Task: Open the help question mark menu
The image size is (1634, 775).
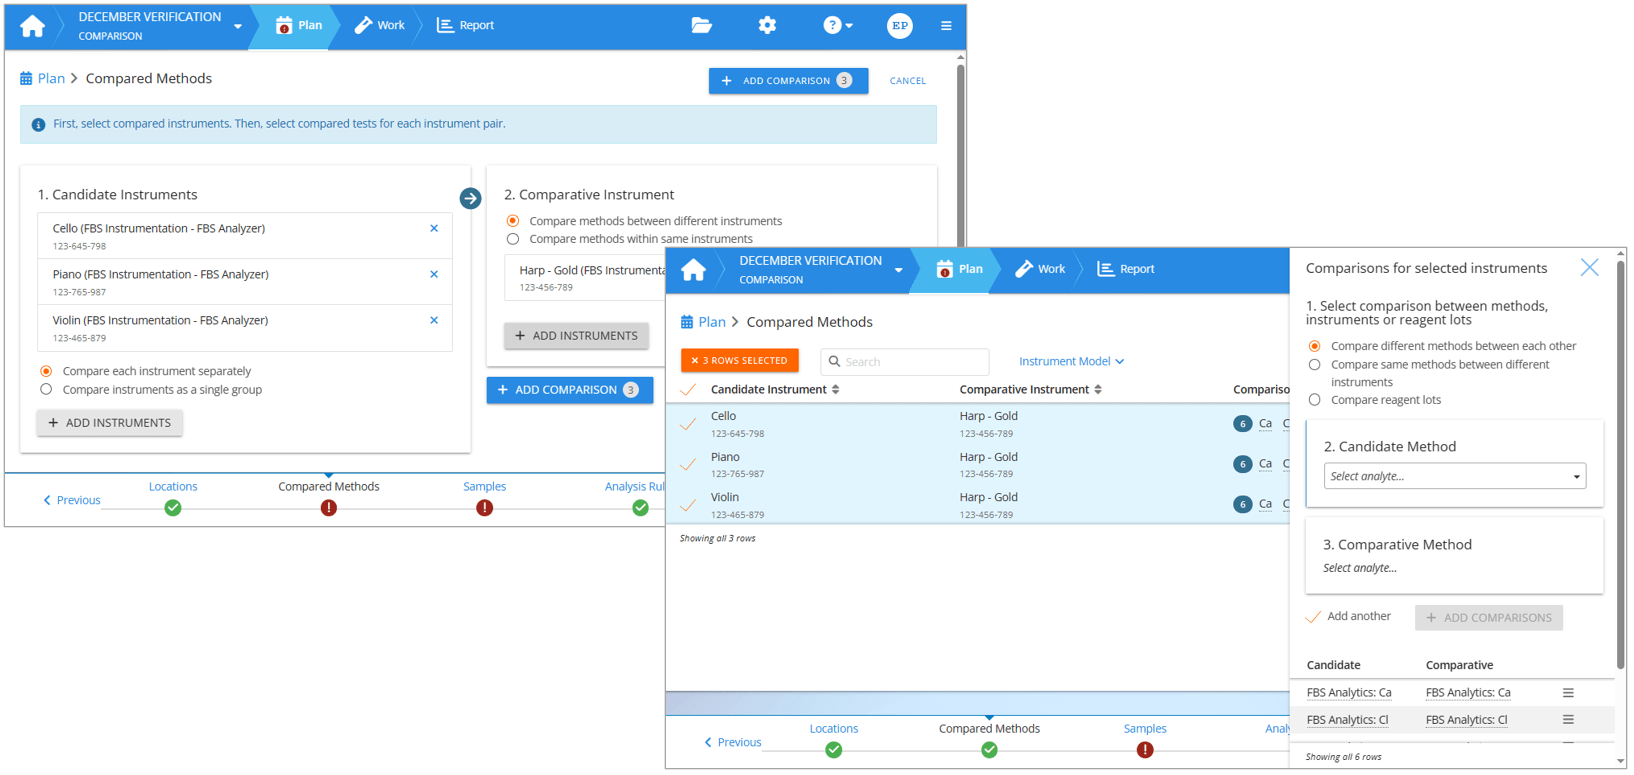Action: (836, 26)
